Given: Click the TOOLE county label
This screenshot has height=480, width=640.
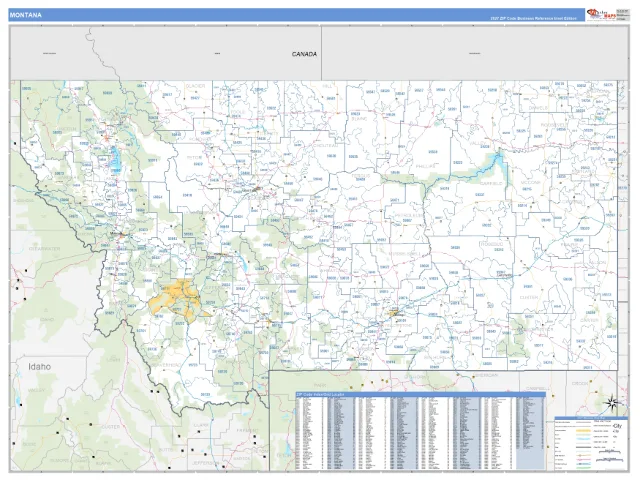Looking at the screenshot, I should 238,111.
